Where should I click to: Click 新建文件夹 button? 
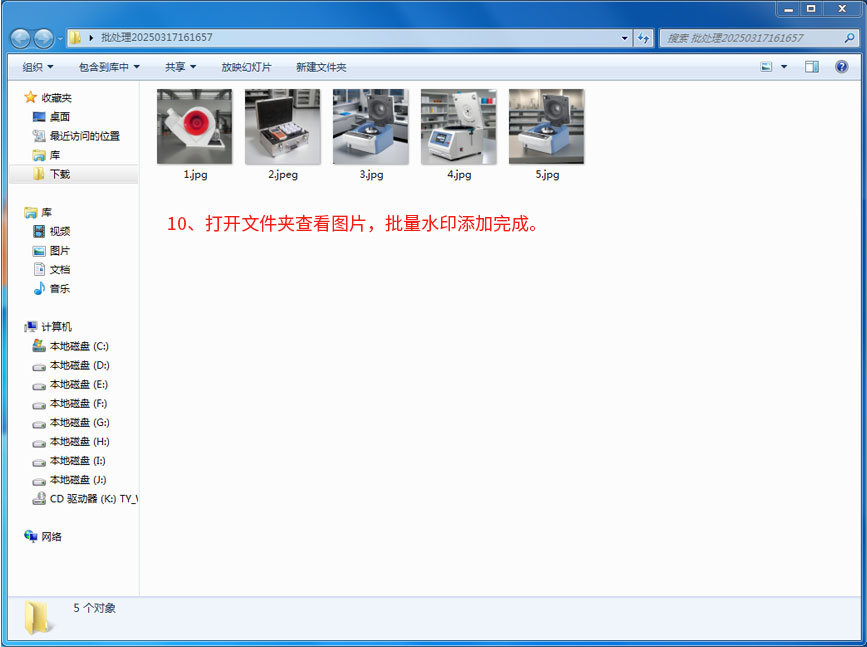pos(321,67)
